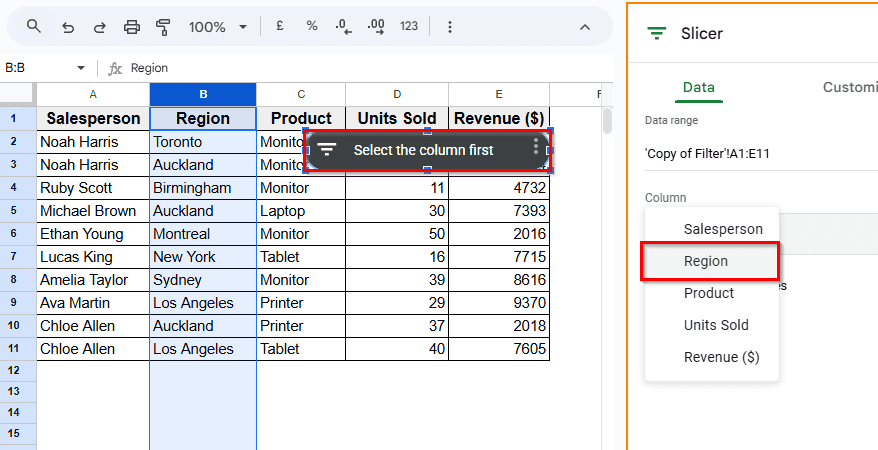This screenshot has width=878, height=450.
Task: Select the paint format roller icon
Action: pos(164,27)
